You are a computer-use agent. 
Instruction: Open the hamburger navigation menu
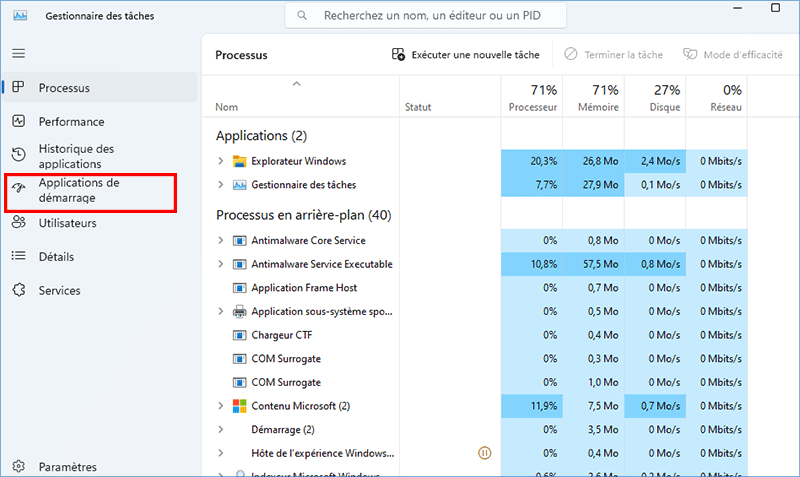[x=19, y=53]
